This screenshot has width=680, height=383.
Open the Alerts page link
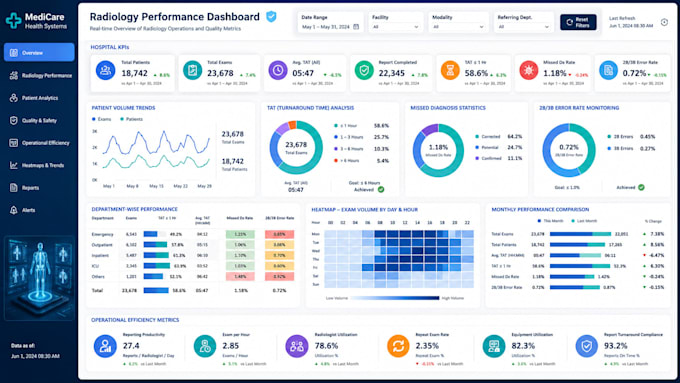pos(39,210)
